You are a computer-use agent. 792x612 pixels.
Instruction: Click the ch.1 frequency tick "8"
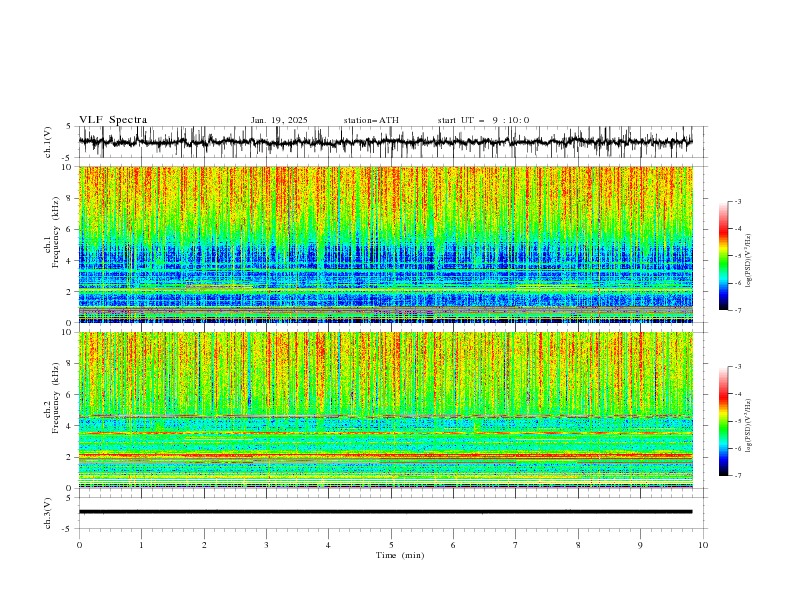tap(69, 198)
